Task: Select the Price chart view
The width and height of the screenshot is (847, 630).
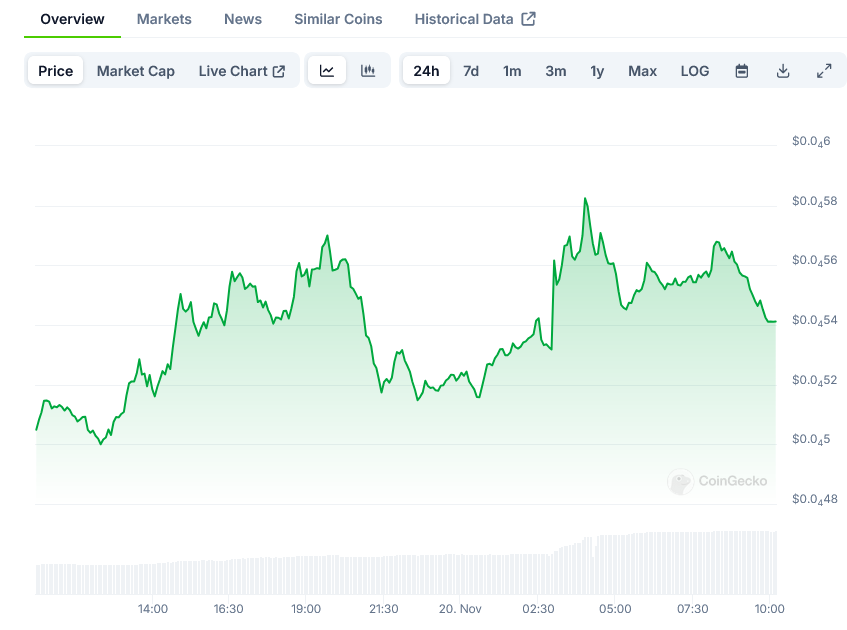Action: tap(56, 71)
